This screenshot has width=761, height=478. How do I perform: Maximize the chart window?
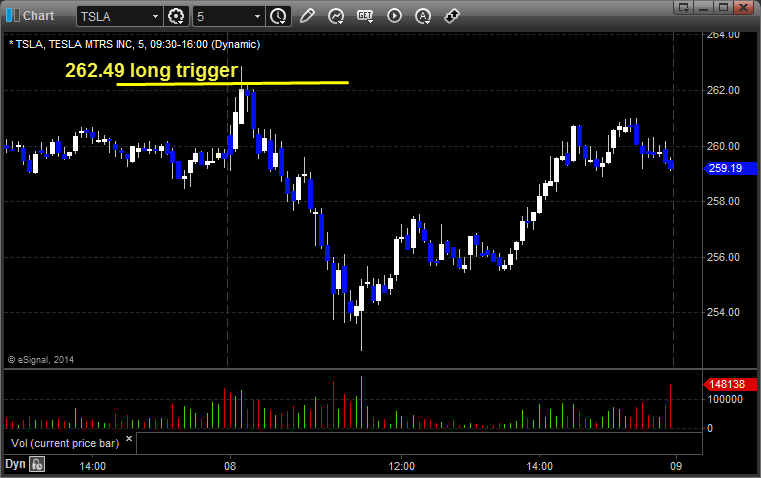pyautogui.click(x=723, y=7)
